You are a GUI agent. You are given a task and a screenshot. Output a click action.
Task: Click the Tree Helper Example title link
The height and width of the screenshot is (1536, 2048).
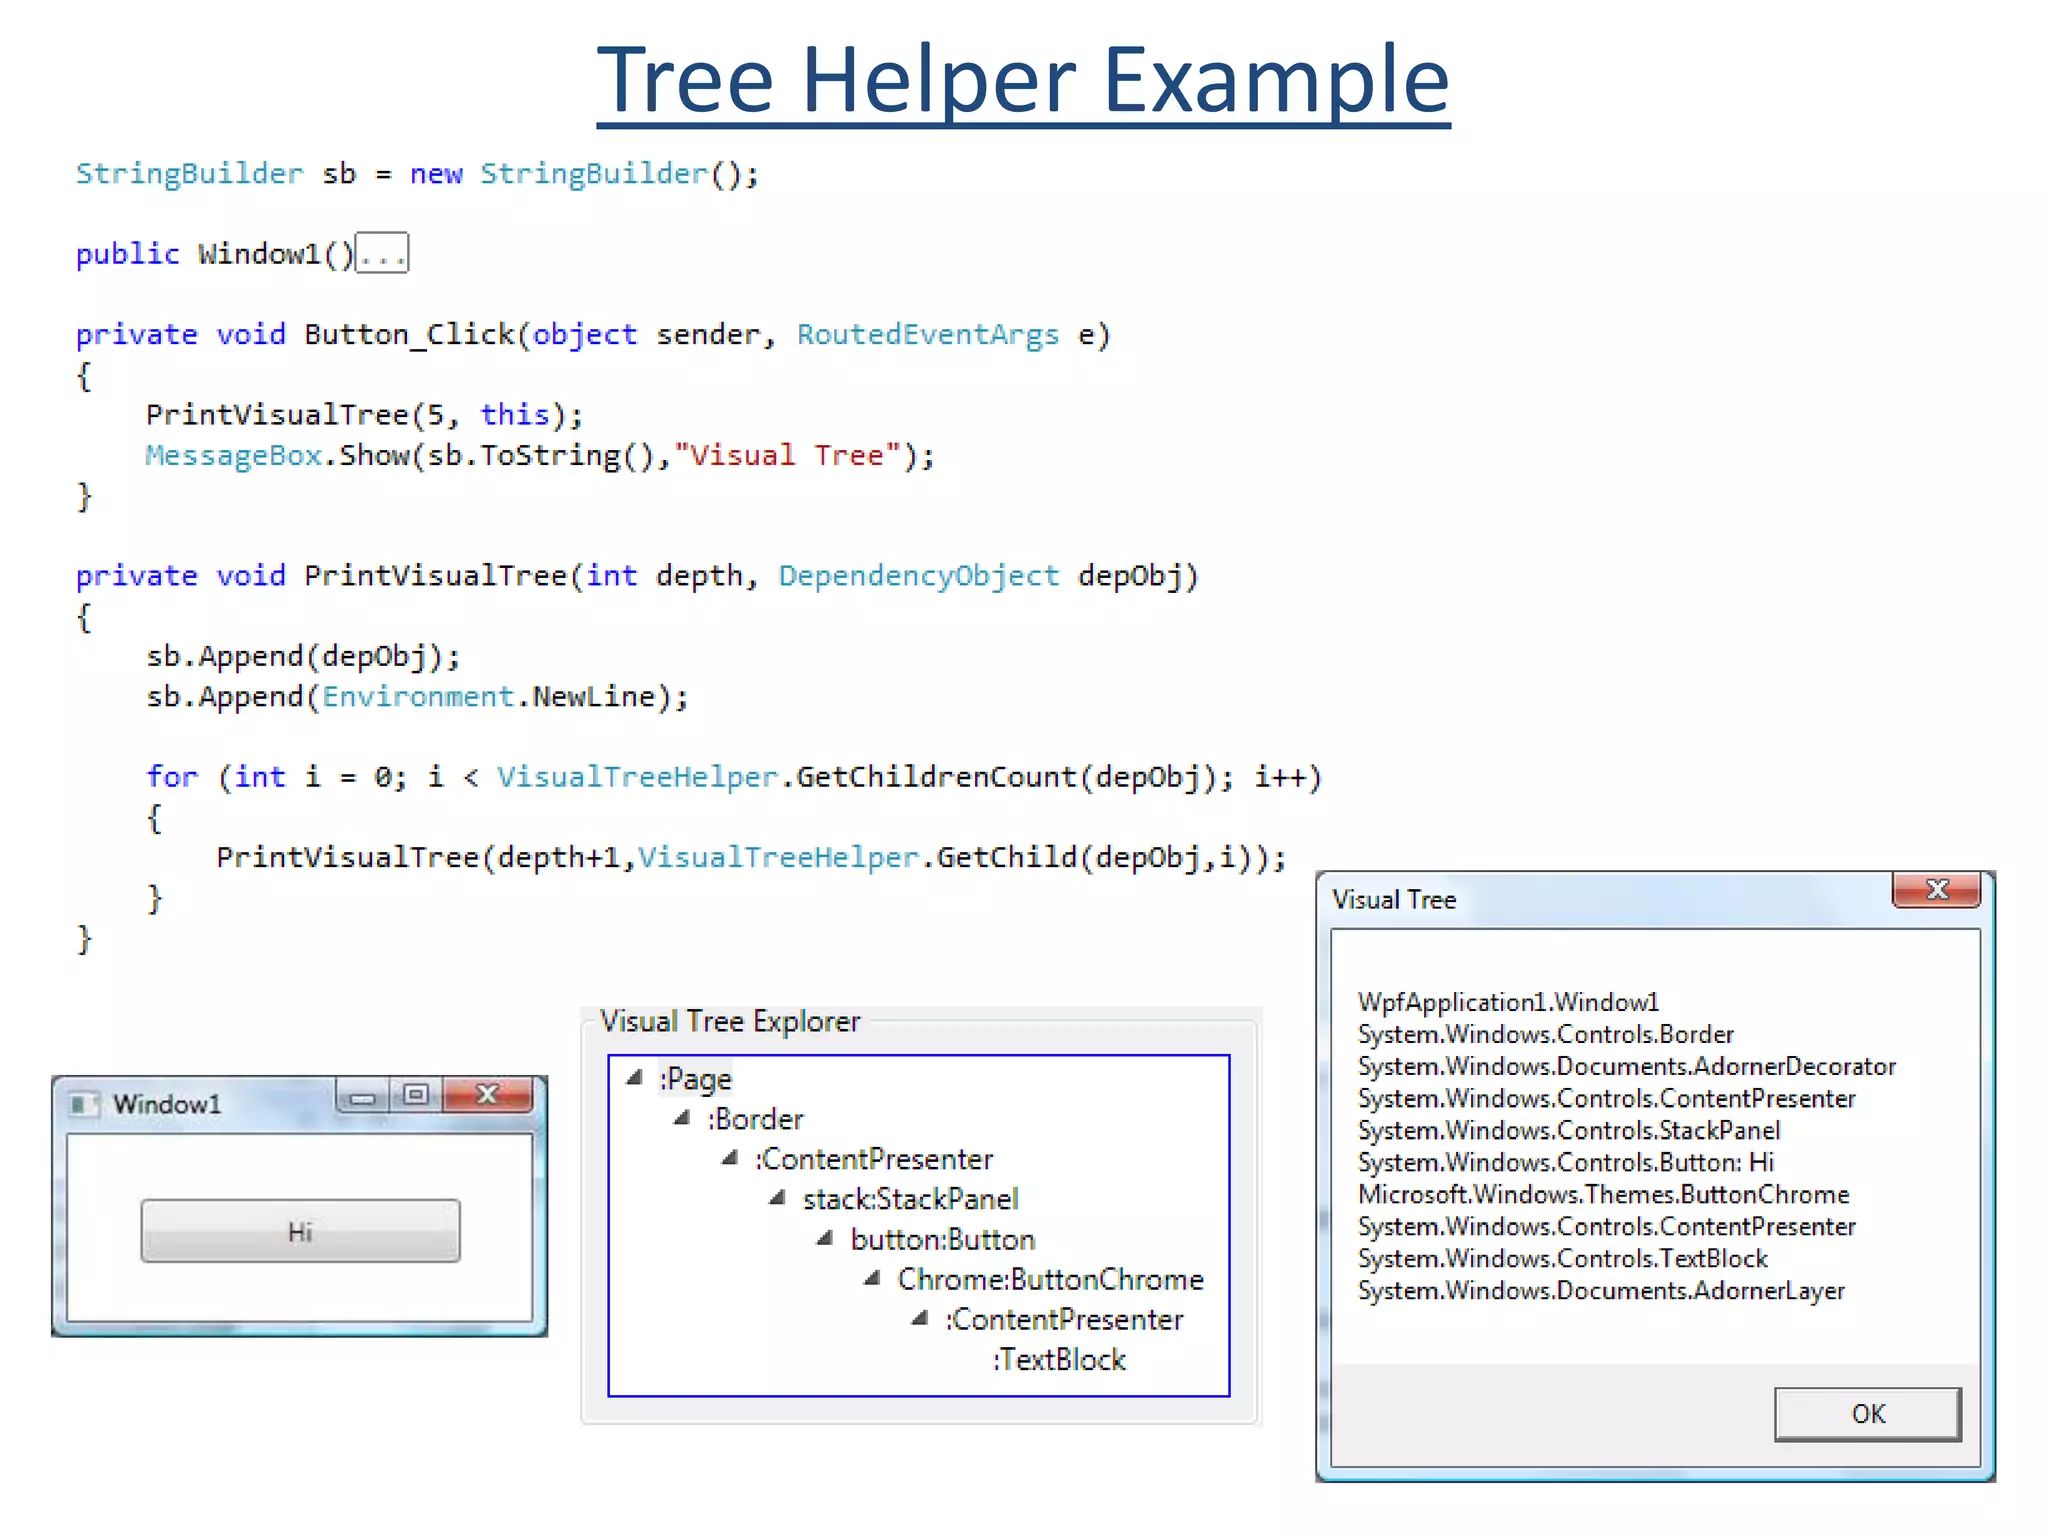coord(1023,80)
